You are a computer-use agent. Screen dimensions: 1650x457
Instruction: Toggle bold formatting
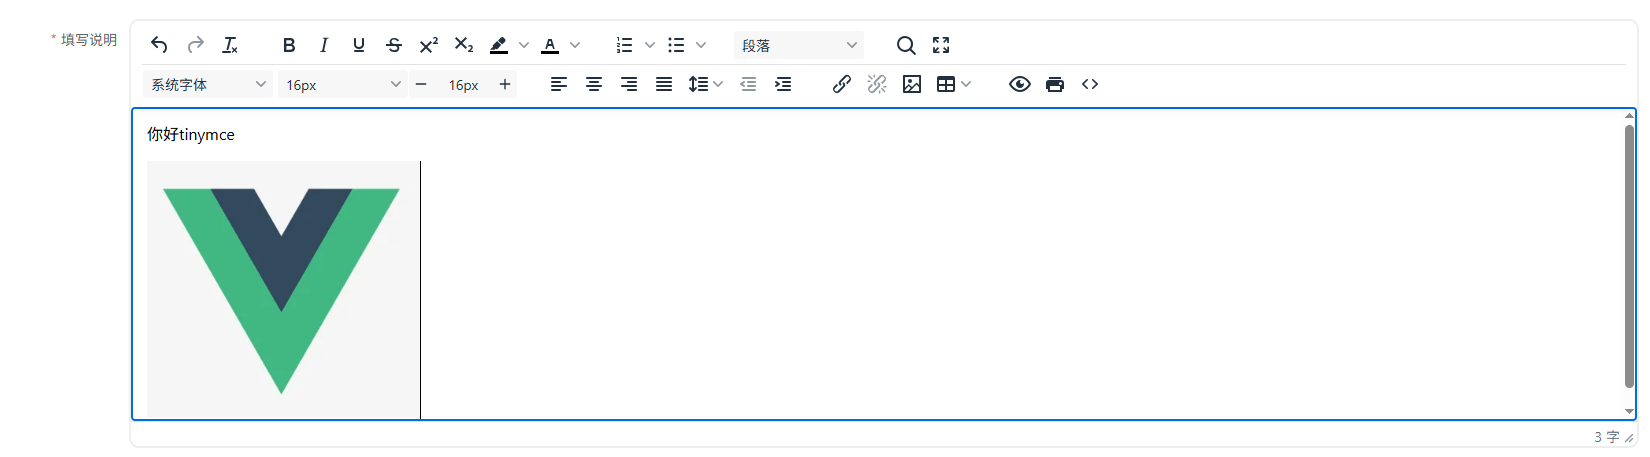[289, 45]
